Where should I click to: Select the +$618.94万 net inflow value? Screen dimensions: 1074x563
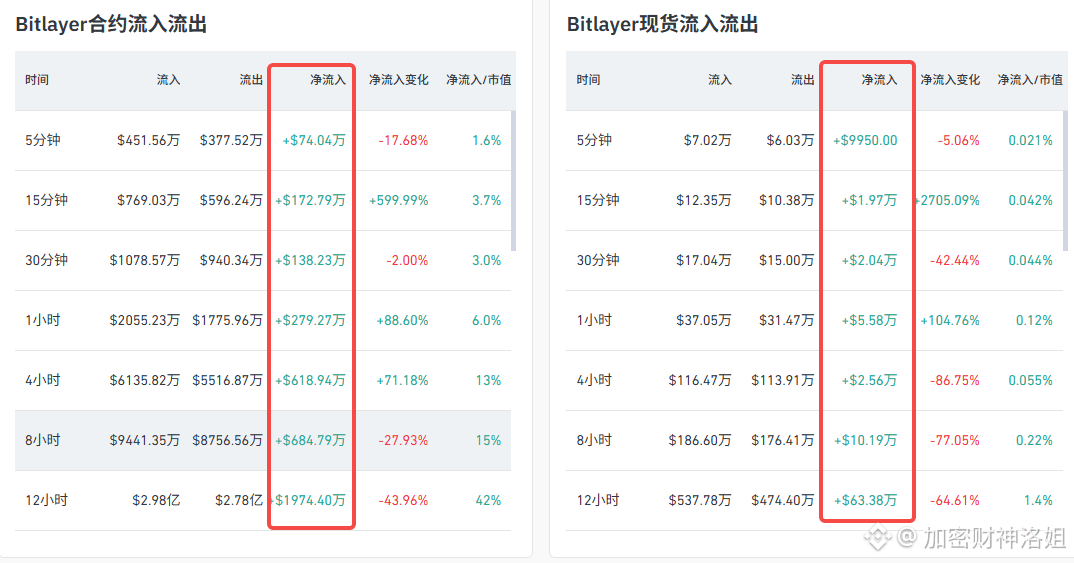(310, 380)
